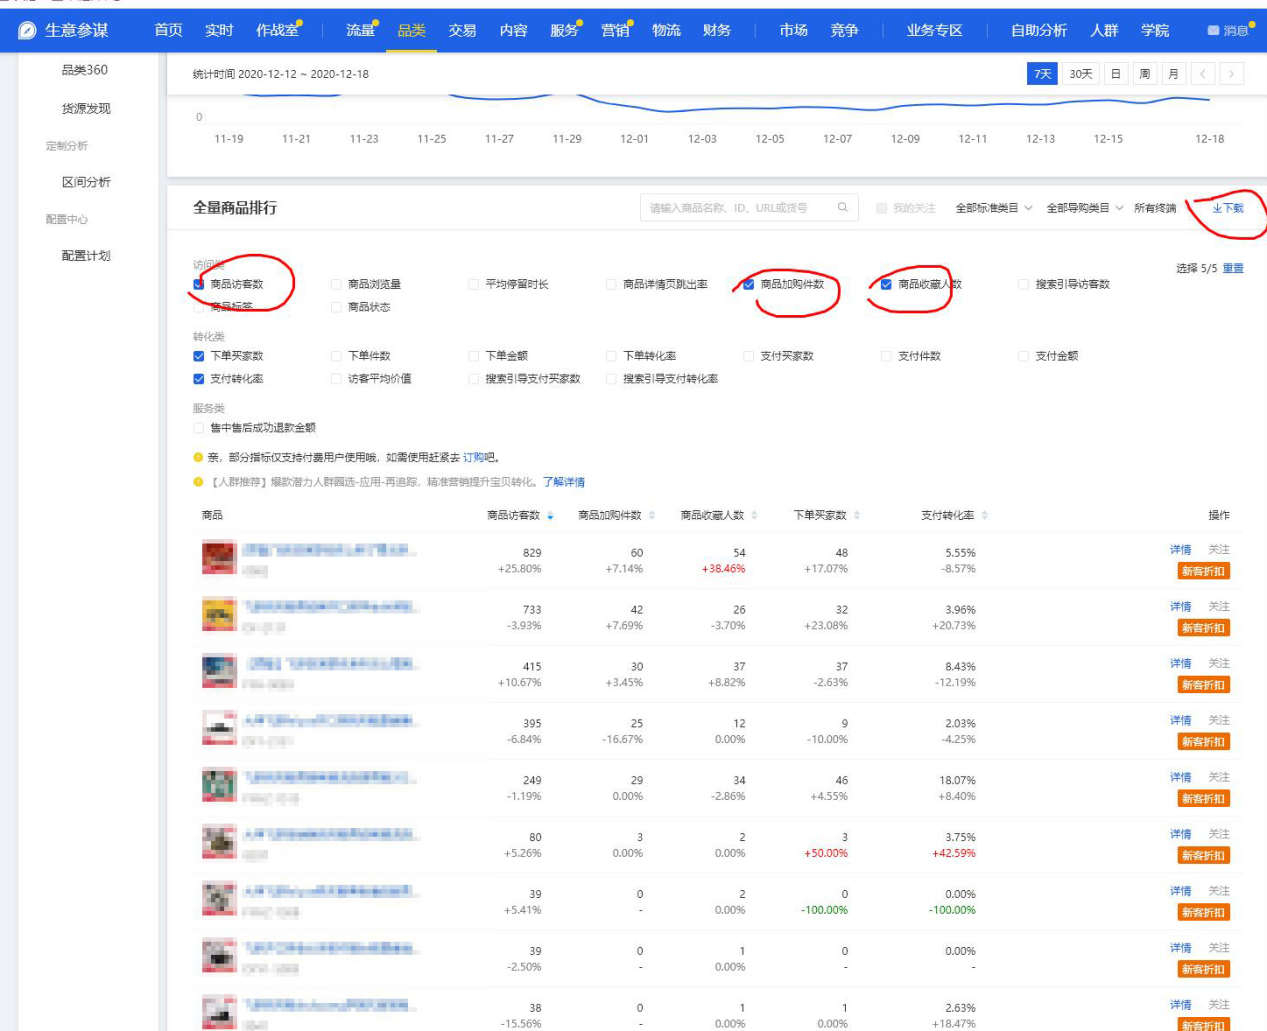
Task: Click 关注 for product with 733 visitors
Action: point(1219,607)
